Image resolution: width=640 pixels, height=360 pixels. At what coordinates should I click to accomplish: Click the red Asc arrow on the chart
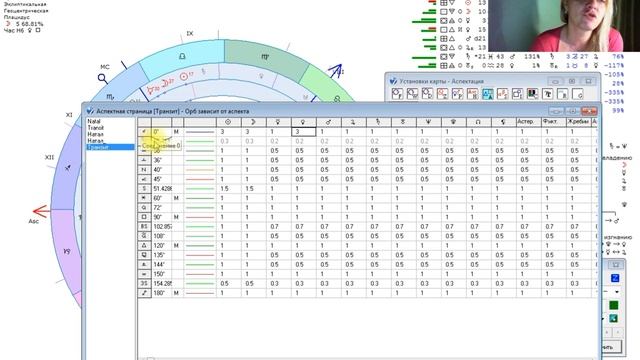coord(41,211)
